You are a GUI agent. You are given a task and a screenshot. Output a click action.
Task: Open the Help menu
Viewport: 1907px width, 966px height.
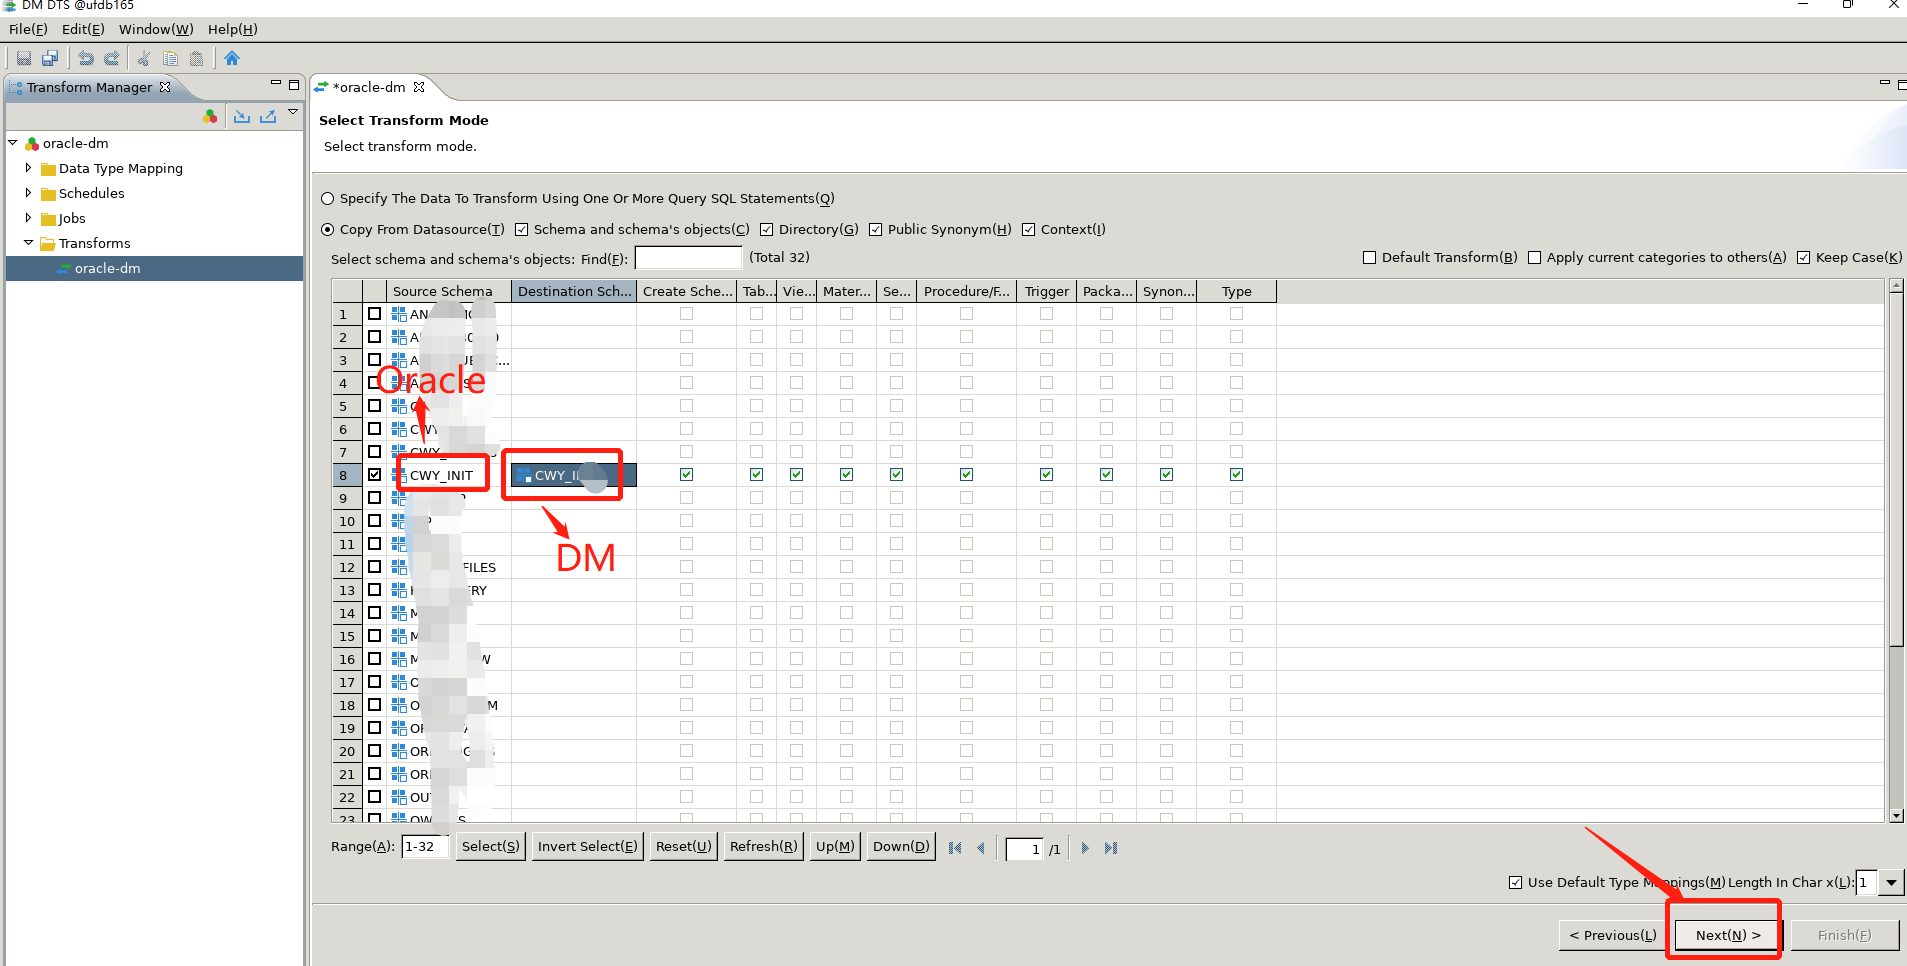click(x=232, y=29)
